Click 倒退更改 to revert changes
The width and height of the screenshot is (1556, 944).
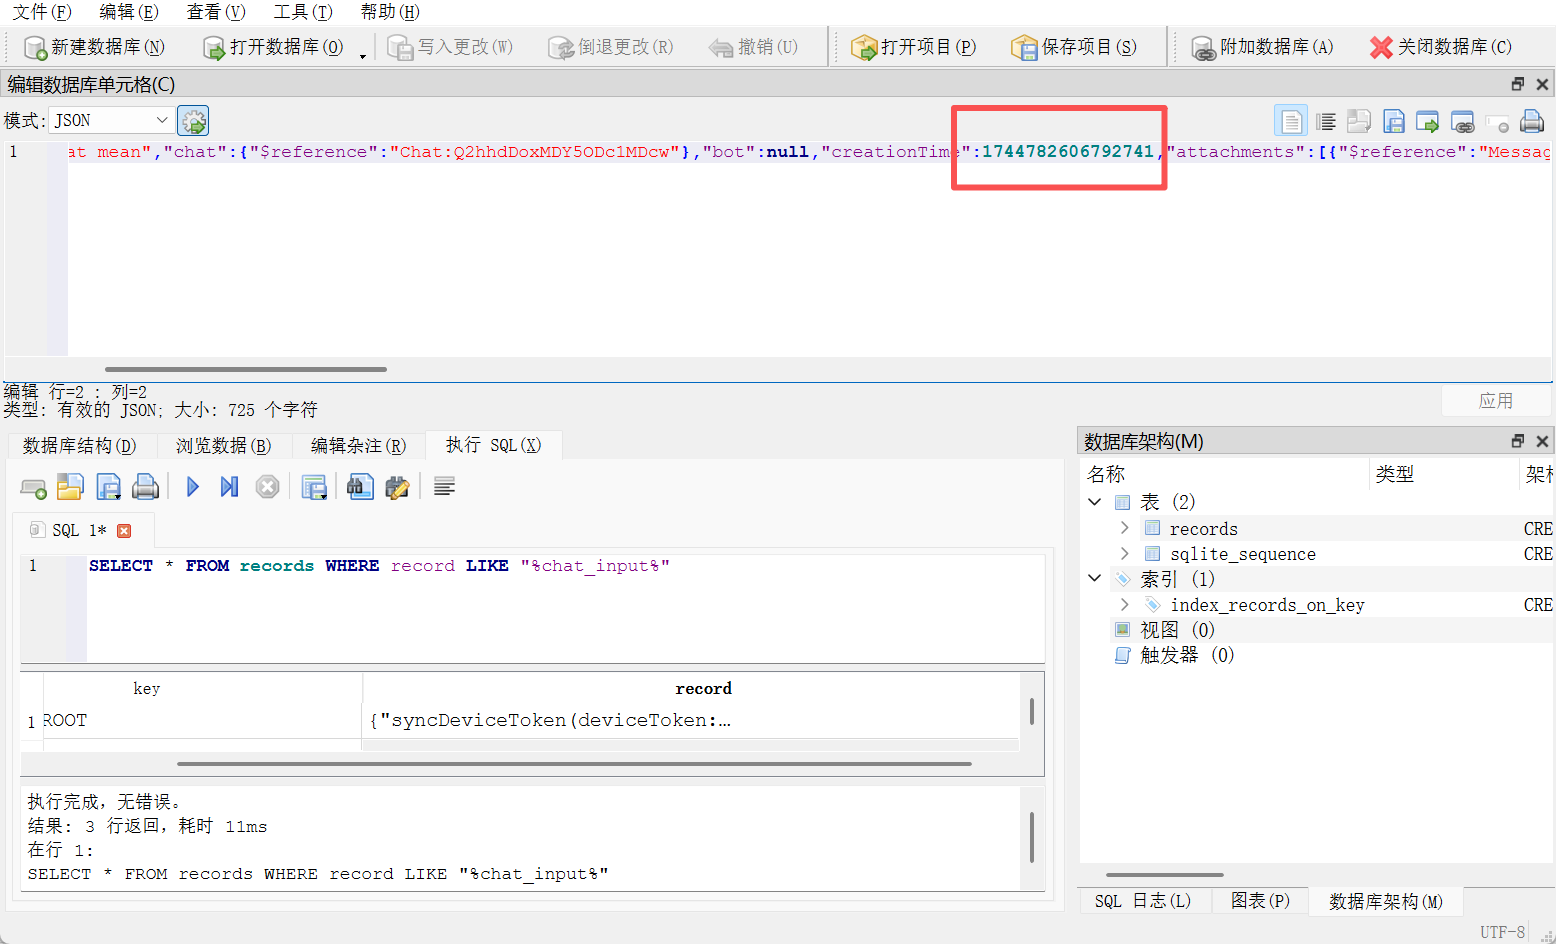(611, 47)
